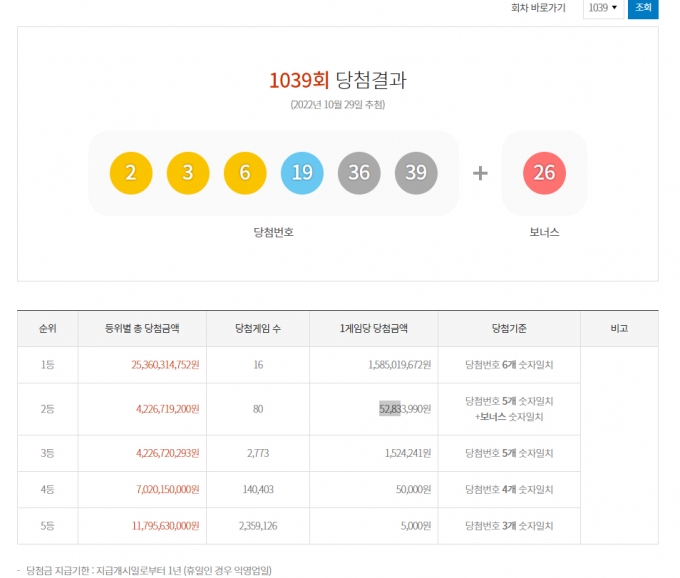Viewport: 680px width, 578px height.
Task: Click the 회차 바로가기 label
Action: point(538,8)
